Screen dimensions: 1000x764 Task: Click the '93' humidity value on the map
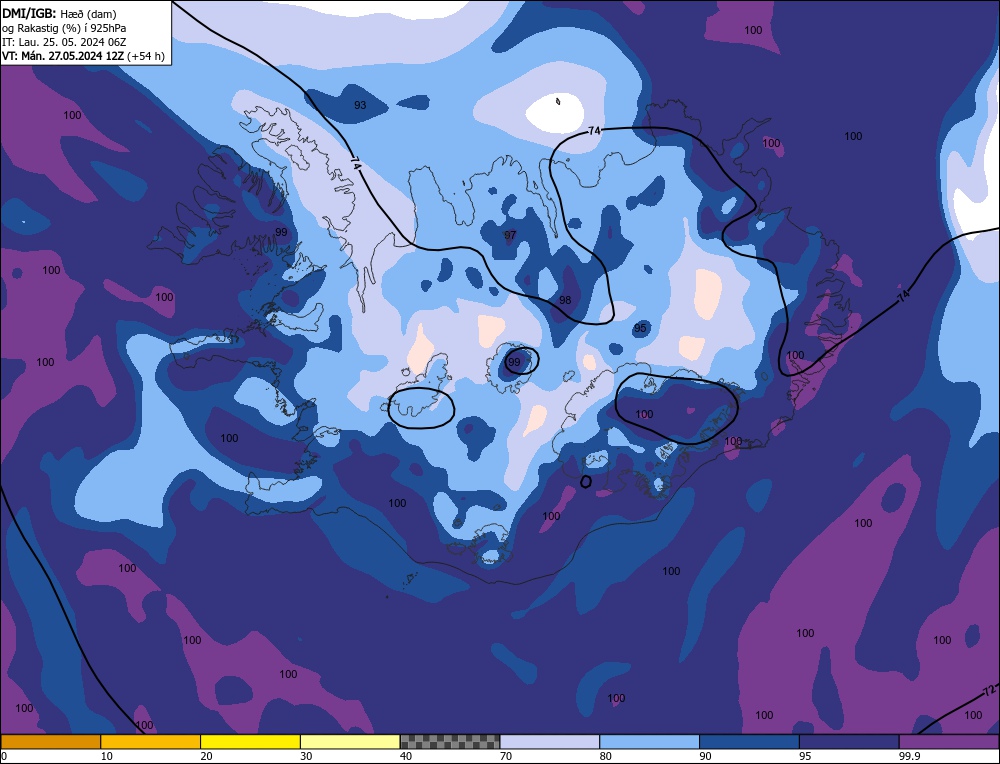pos(360,105)
